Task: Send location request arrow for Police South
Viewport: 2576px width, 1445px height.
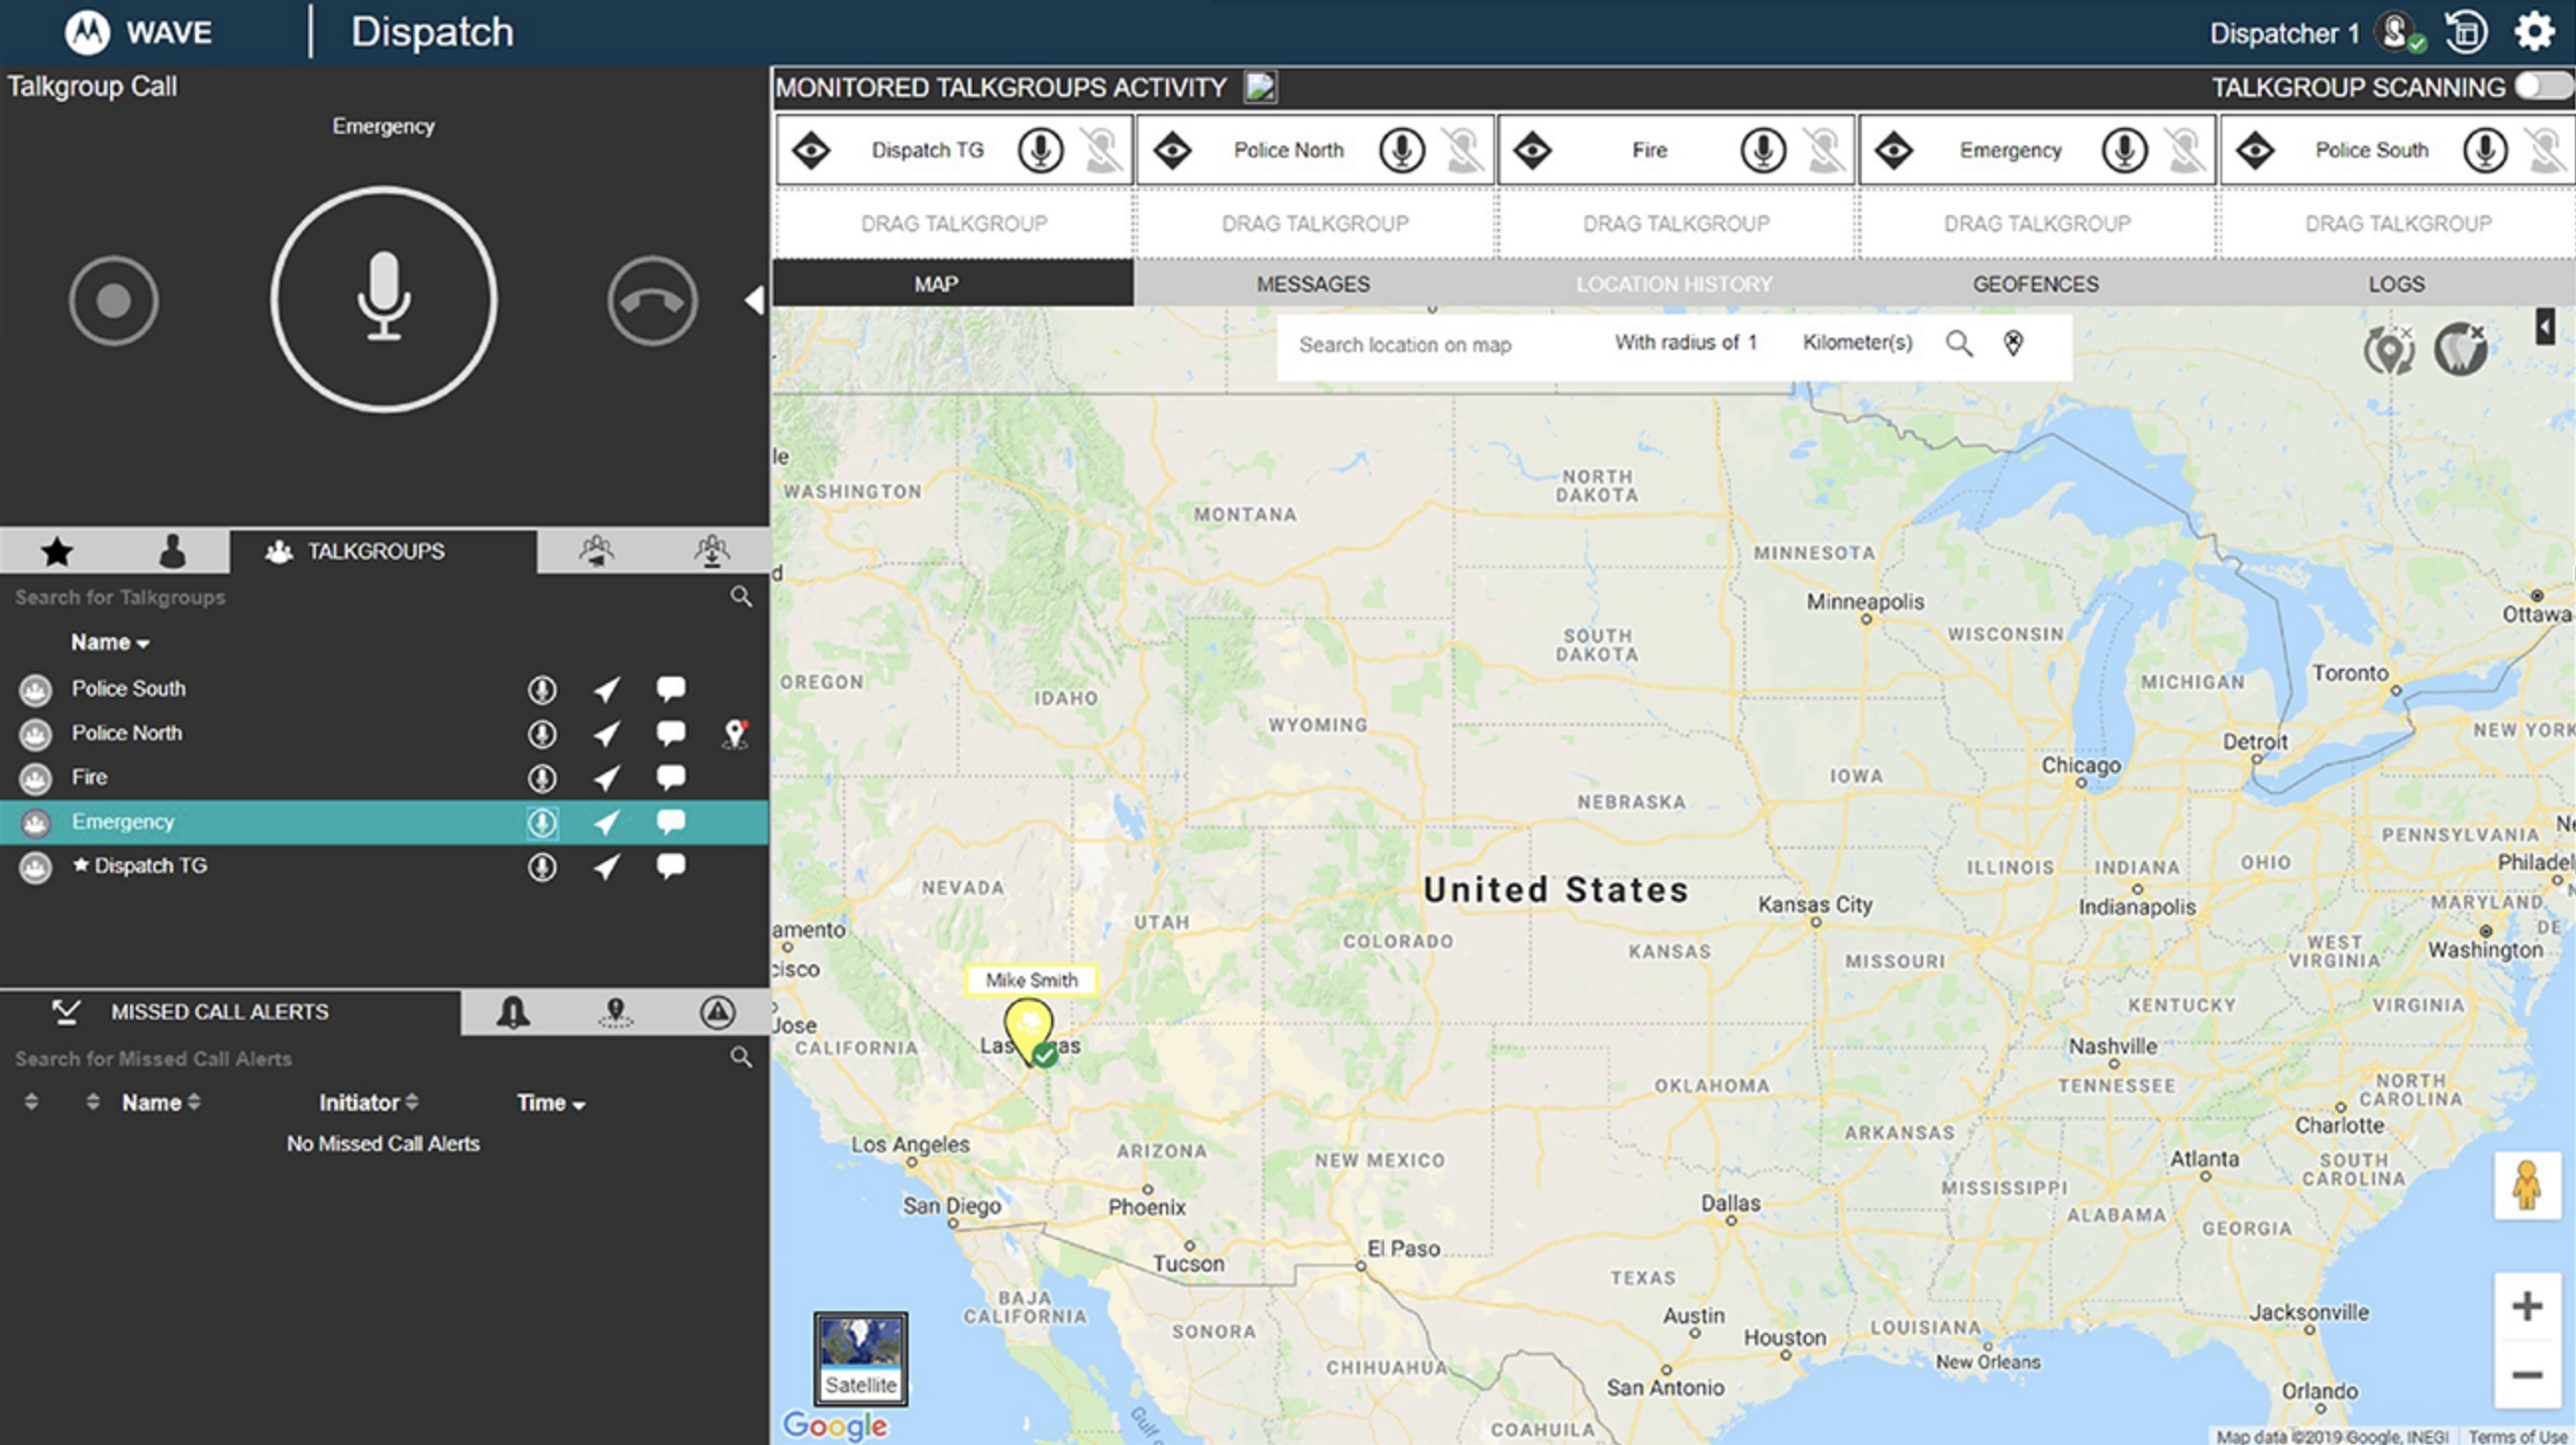Action: (605, 688)
